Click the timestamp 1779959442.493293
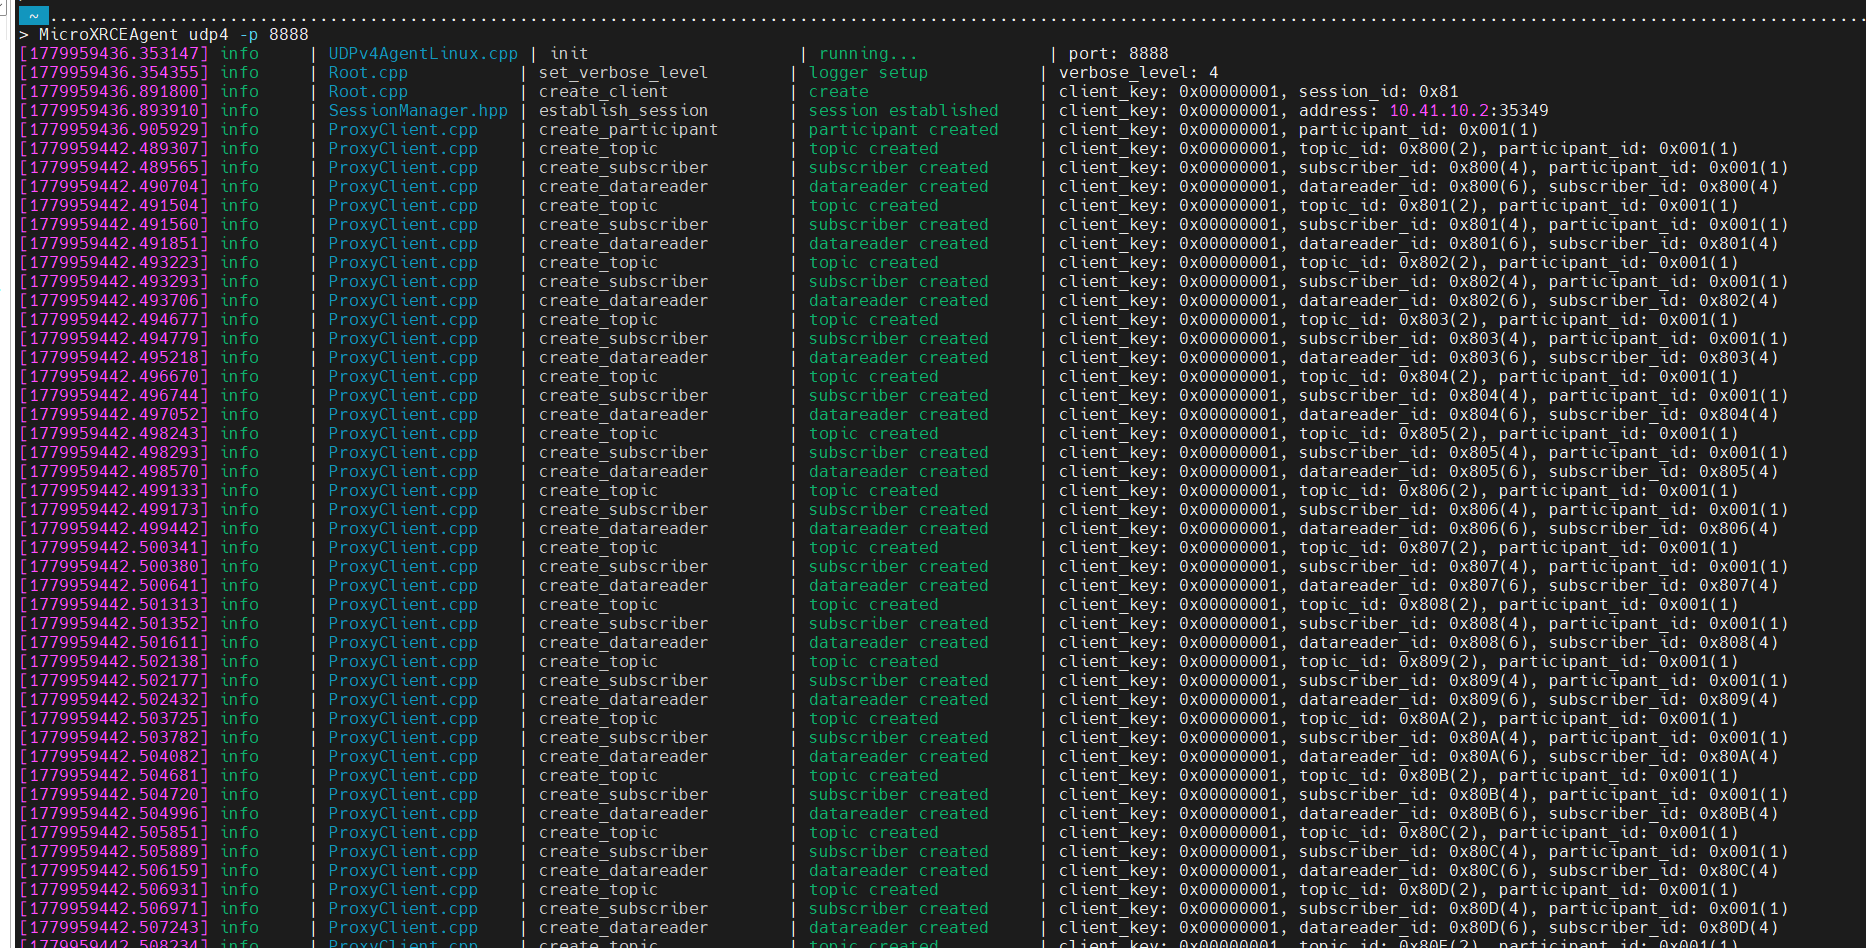Screen dimensions: 1866x948 pyautogui.click(x=114, y=281)
